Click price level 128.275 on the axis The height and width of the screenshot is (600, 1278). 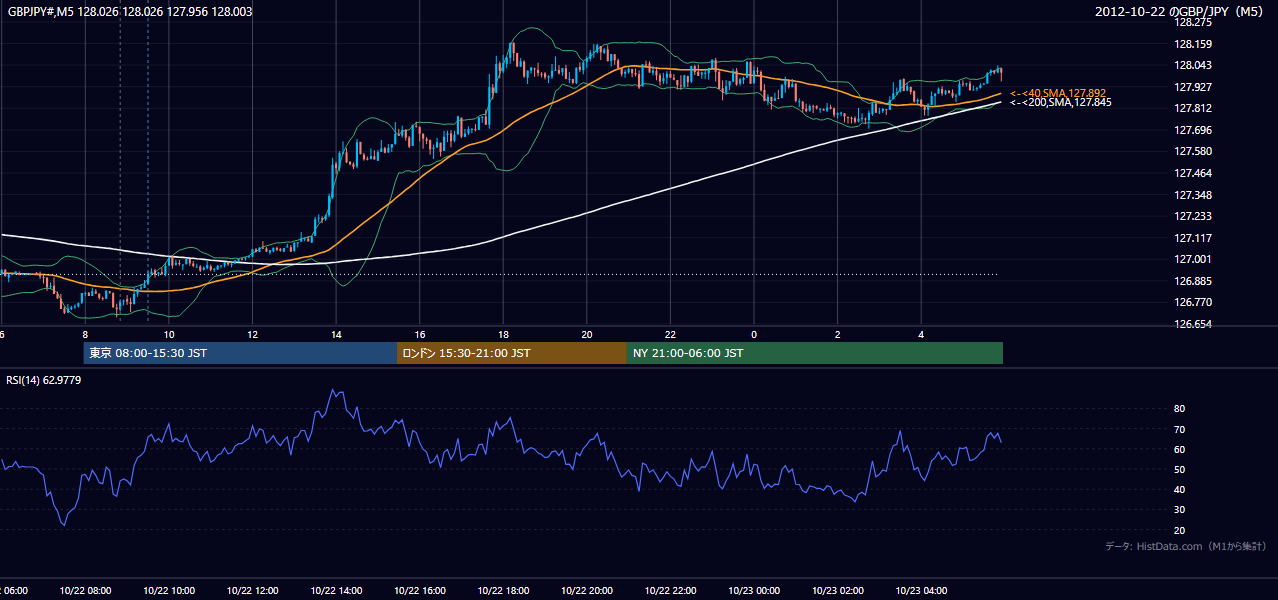pyautogui.click(x=1194, y=22)
